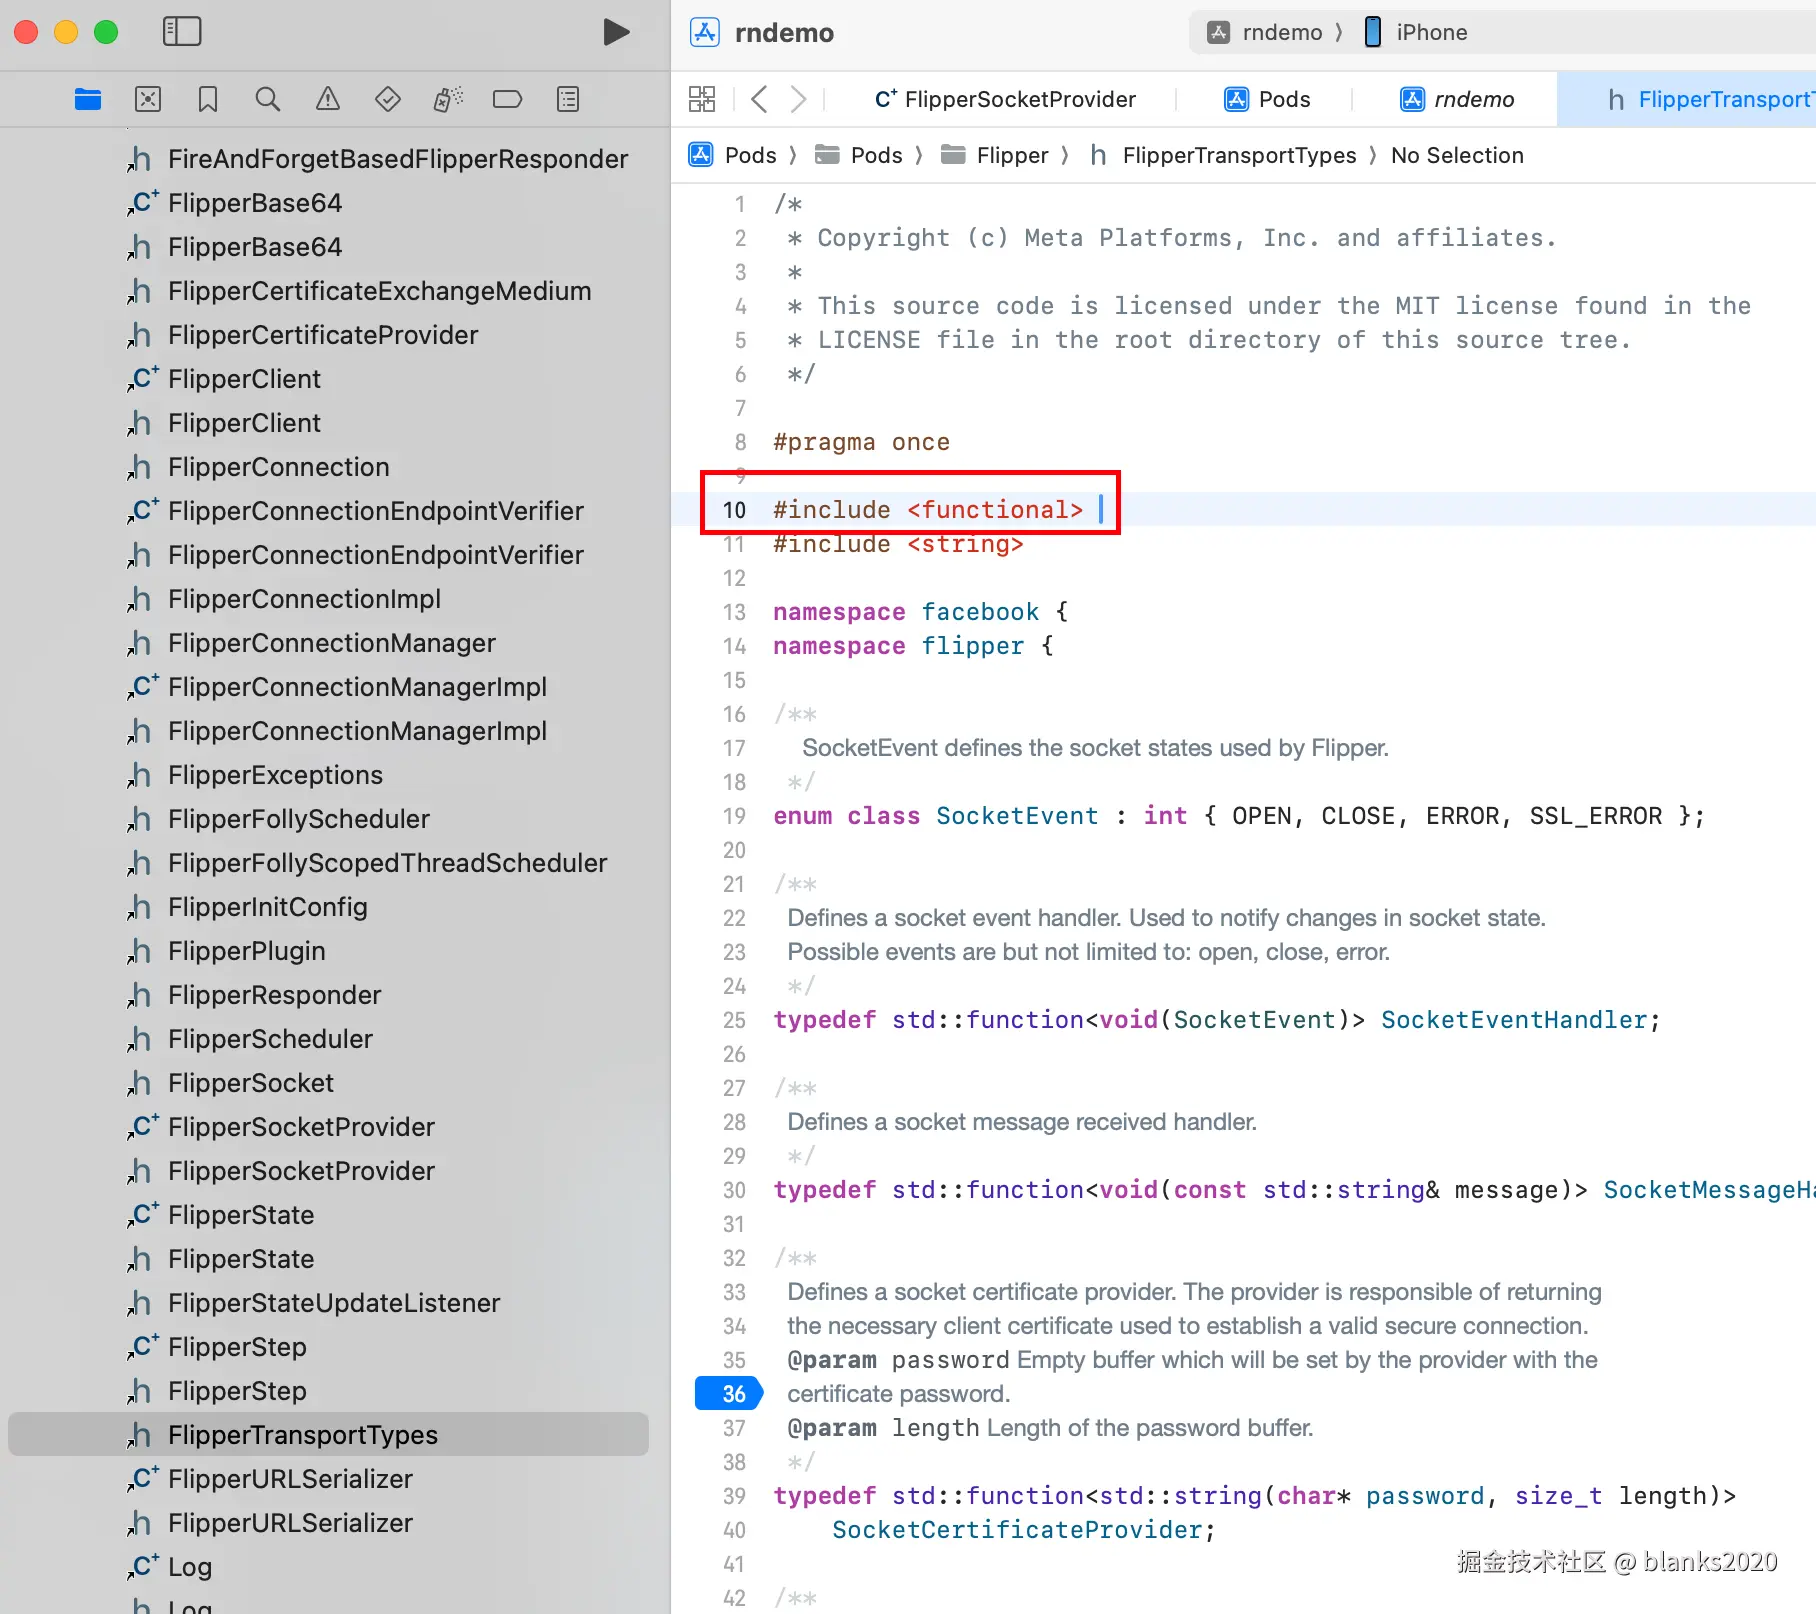Open FlipperSocketProvider C++ source in navigator

[x=281, y=1127]
